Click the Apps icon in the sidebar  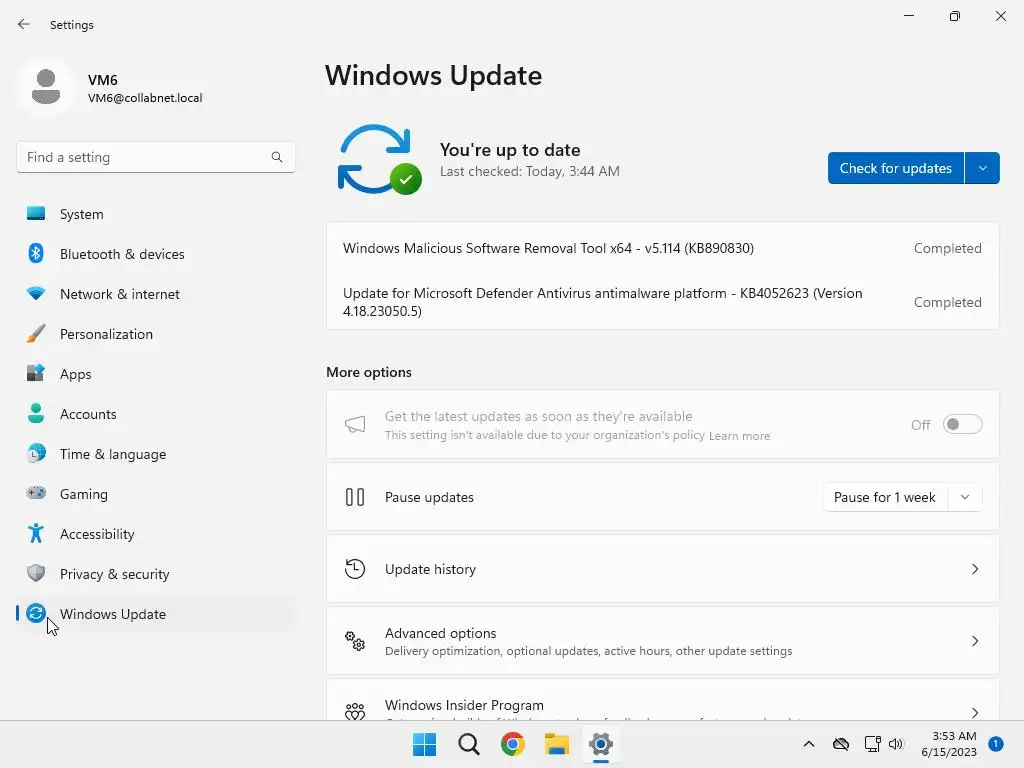click(36, 374)
